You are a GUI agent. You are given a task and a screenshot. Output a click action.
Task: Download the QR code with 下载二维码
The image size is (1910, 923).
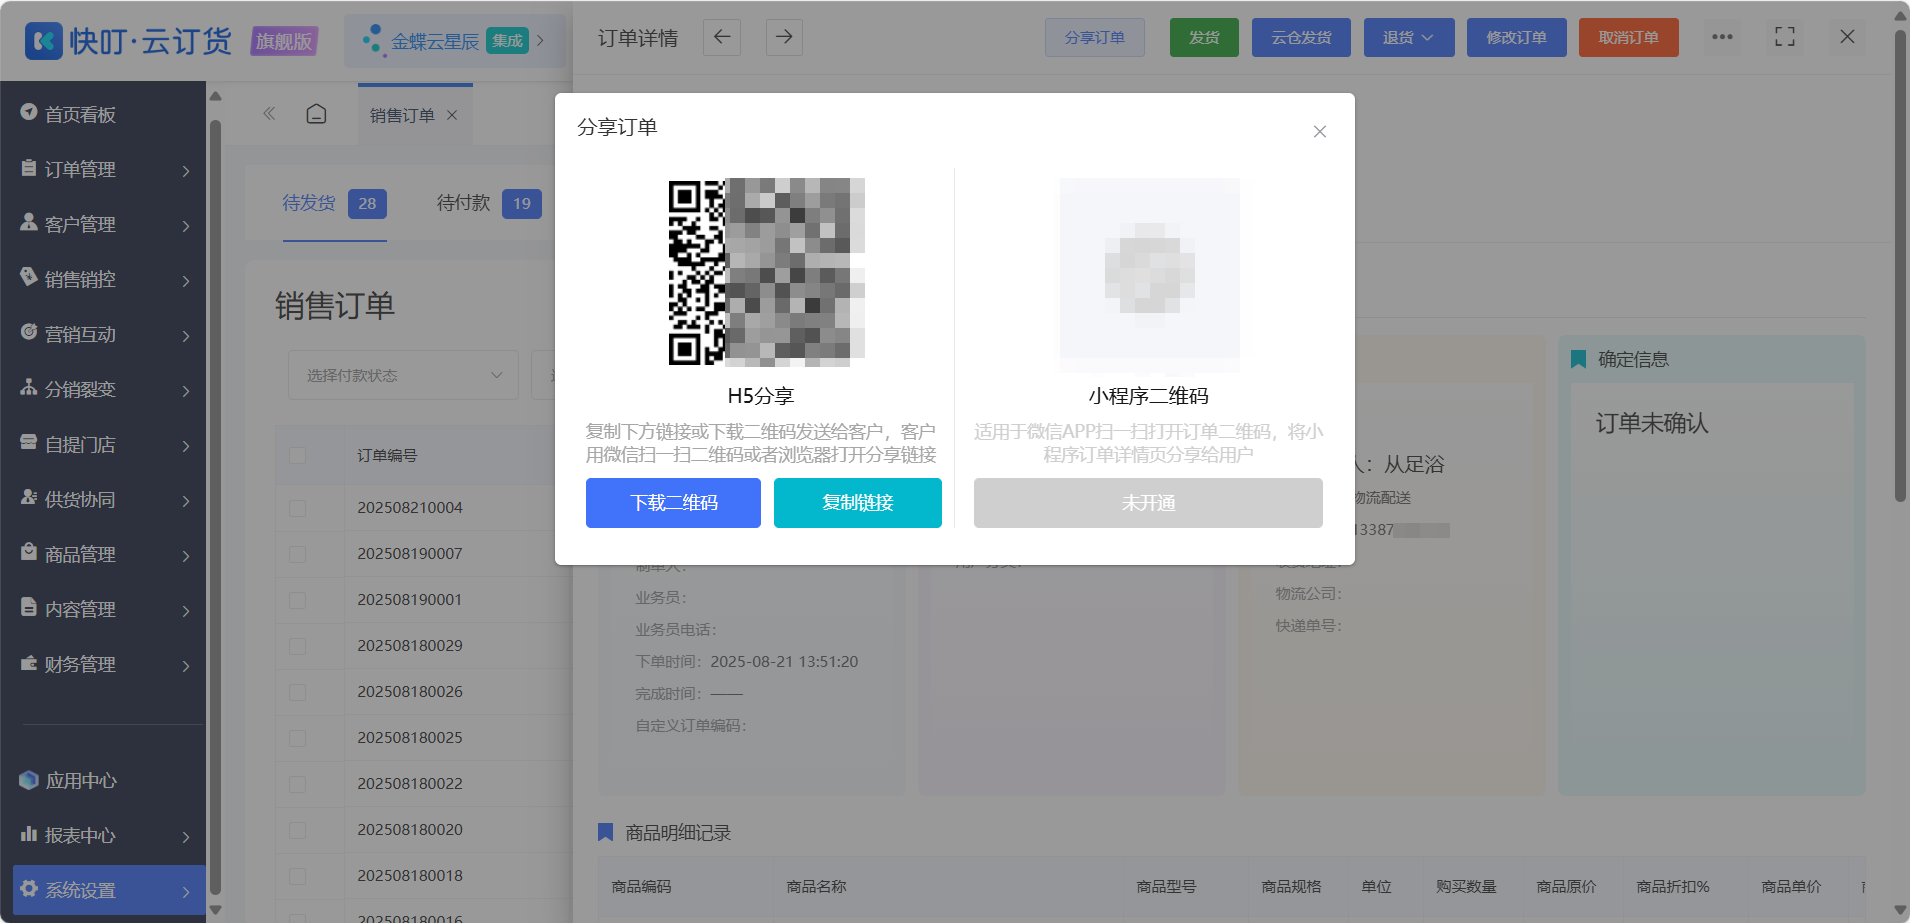coord(673,502)
